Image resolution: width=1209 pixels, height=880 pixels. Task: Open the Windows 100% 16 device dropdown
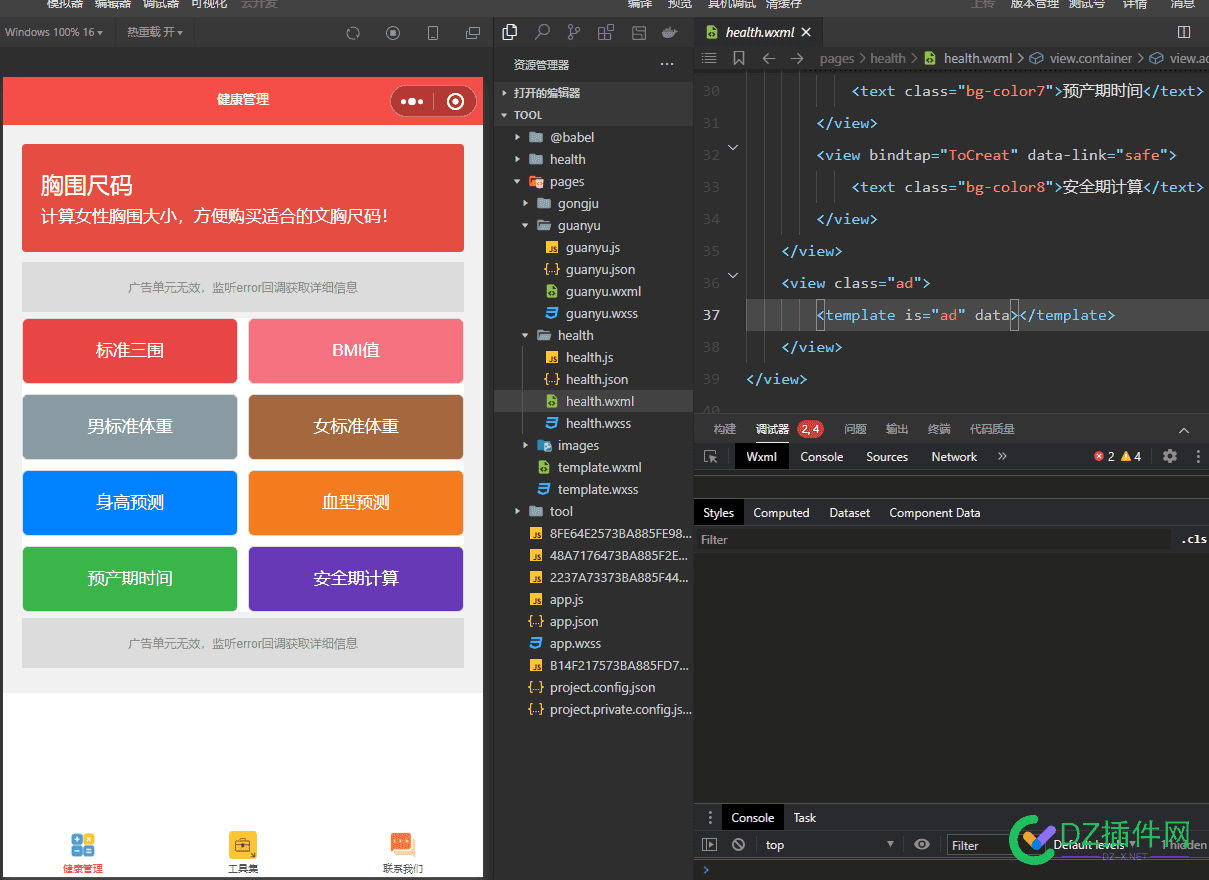pyautogui.click(x=54, y=32)
